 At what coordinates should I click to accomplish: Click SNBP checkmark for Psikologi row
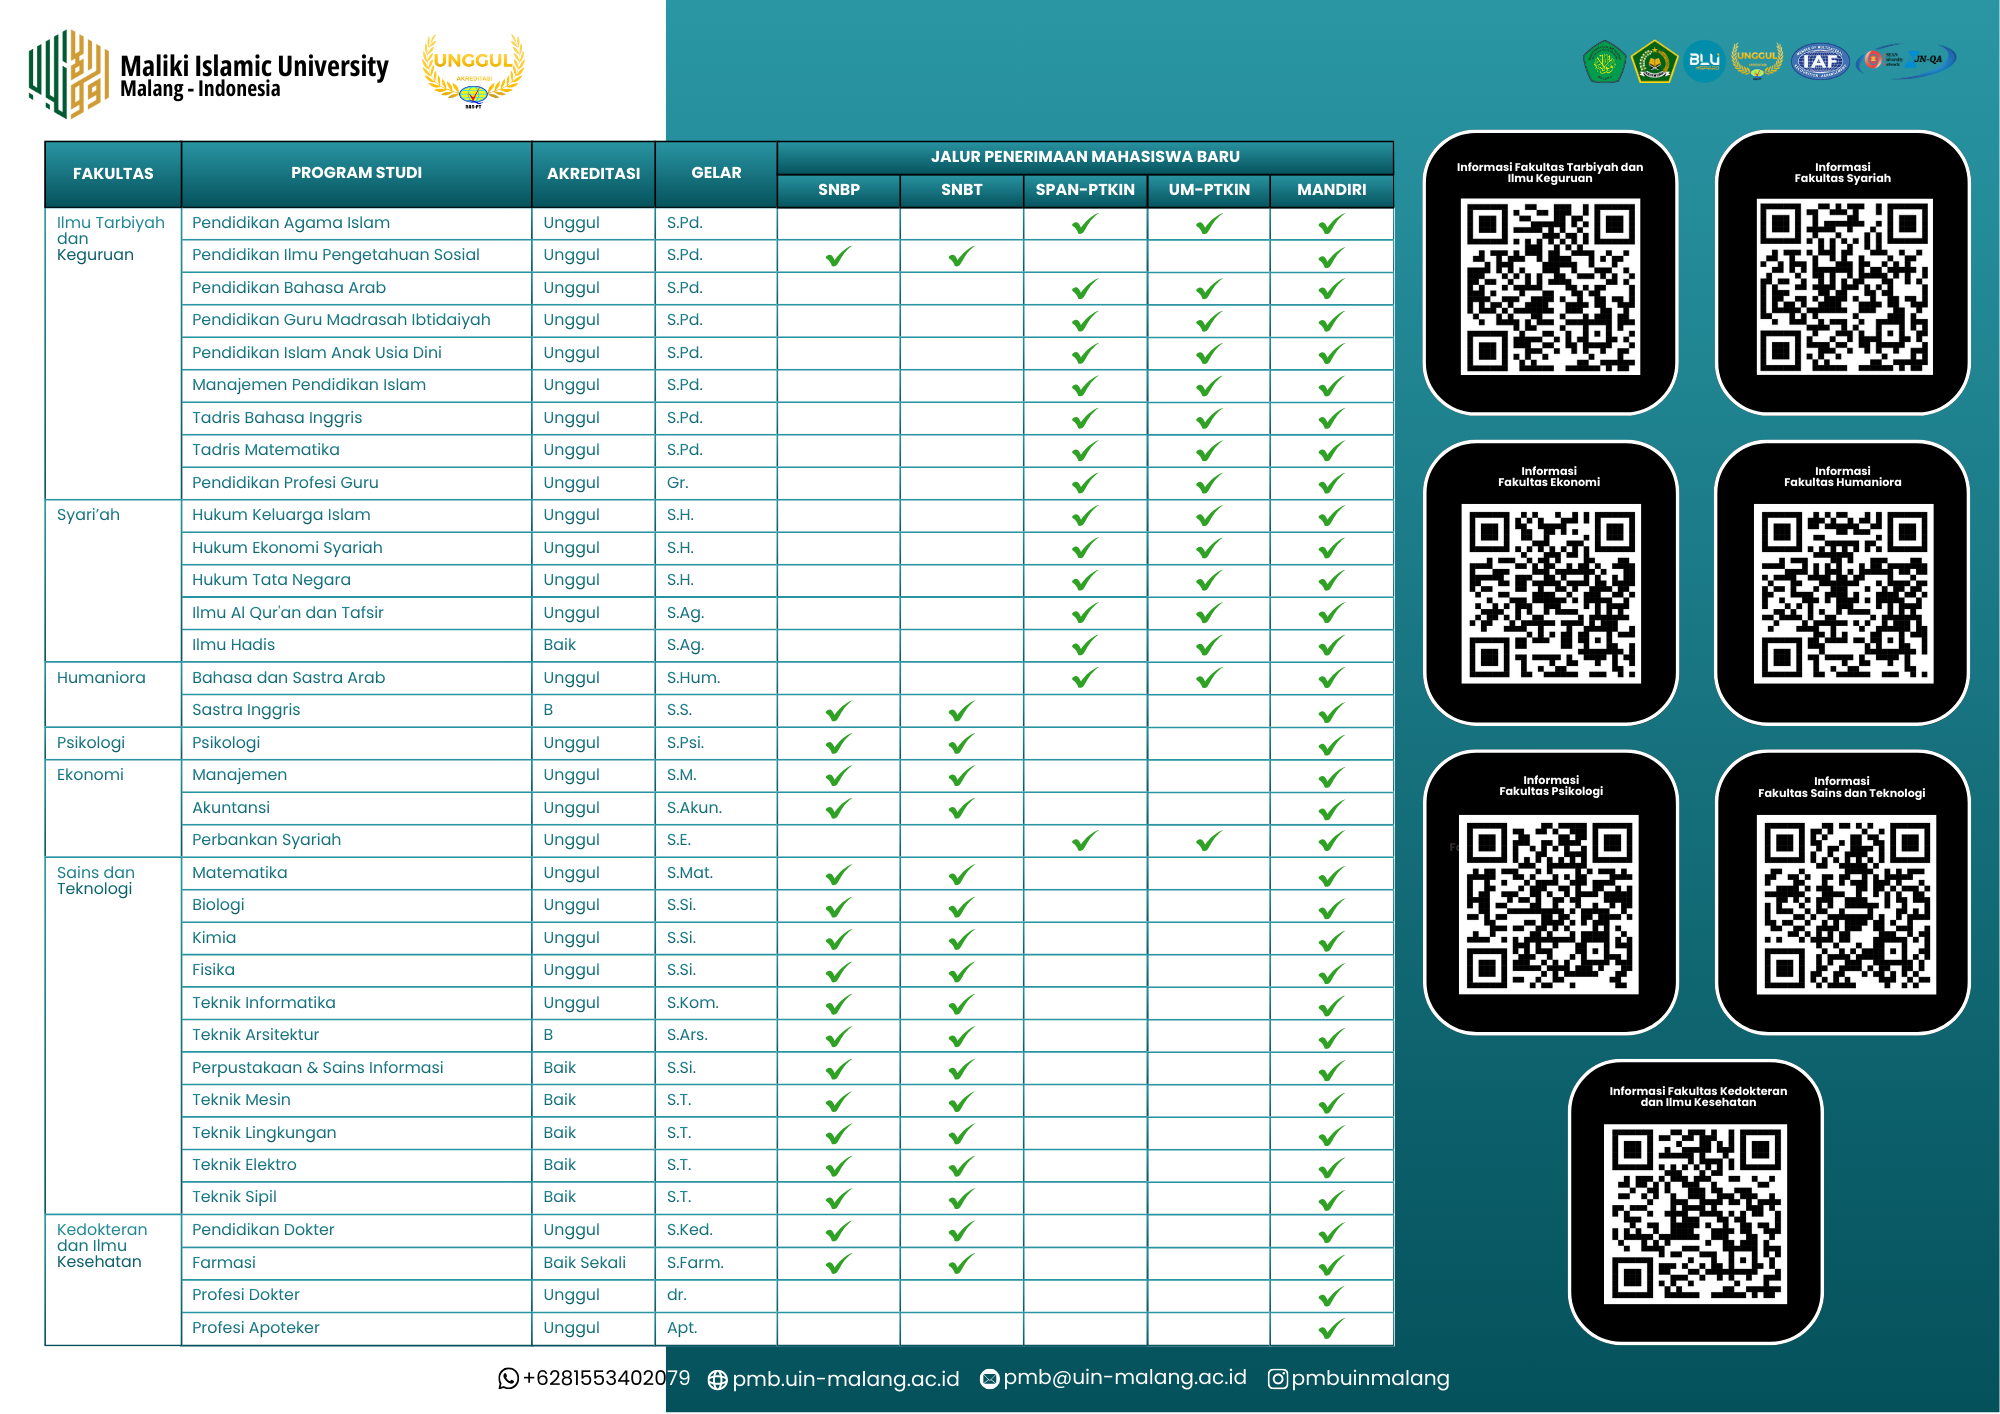(x=838, y=744)
